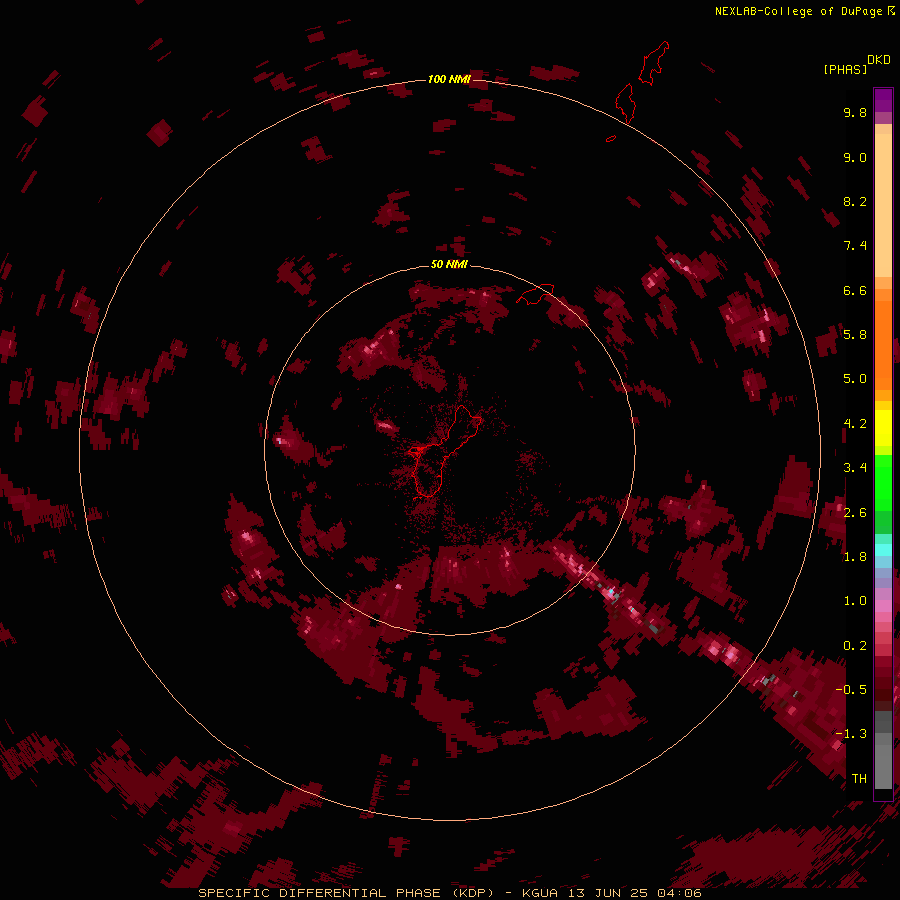Viewport: 900px width, 900px height.
Task: Click the 3.4 value on color scale
Action: click(x=855, y=468)
